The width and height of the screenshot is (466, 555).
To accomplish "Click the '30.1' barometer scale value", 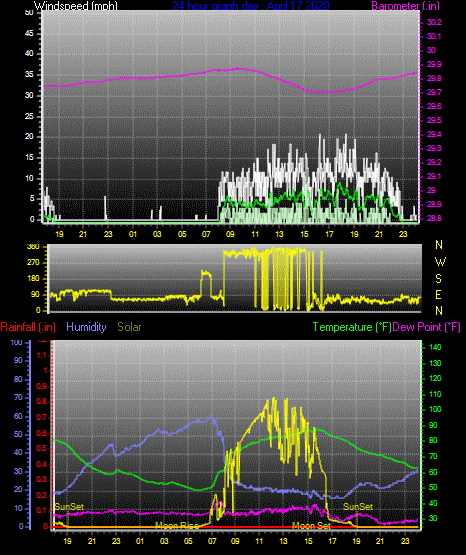I will pos(434,36).
